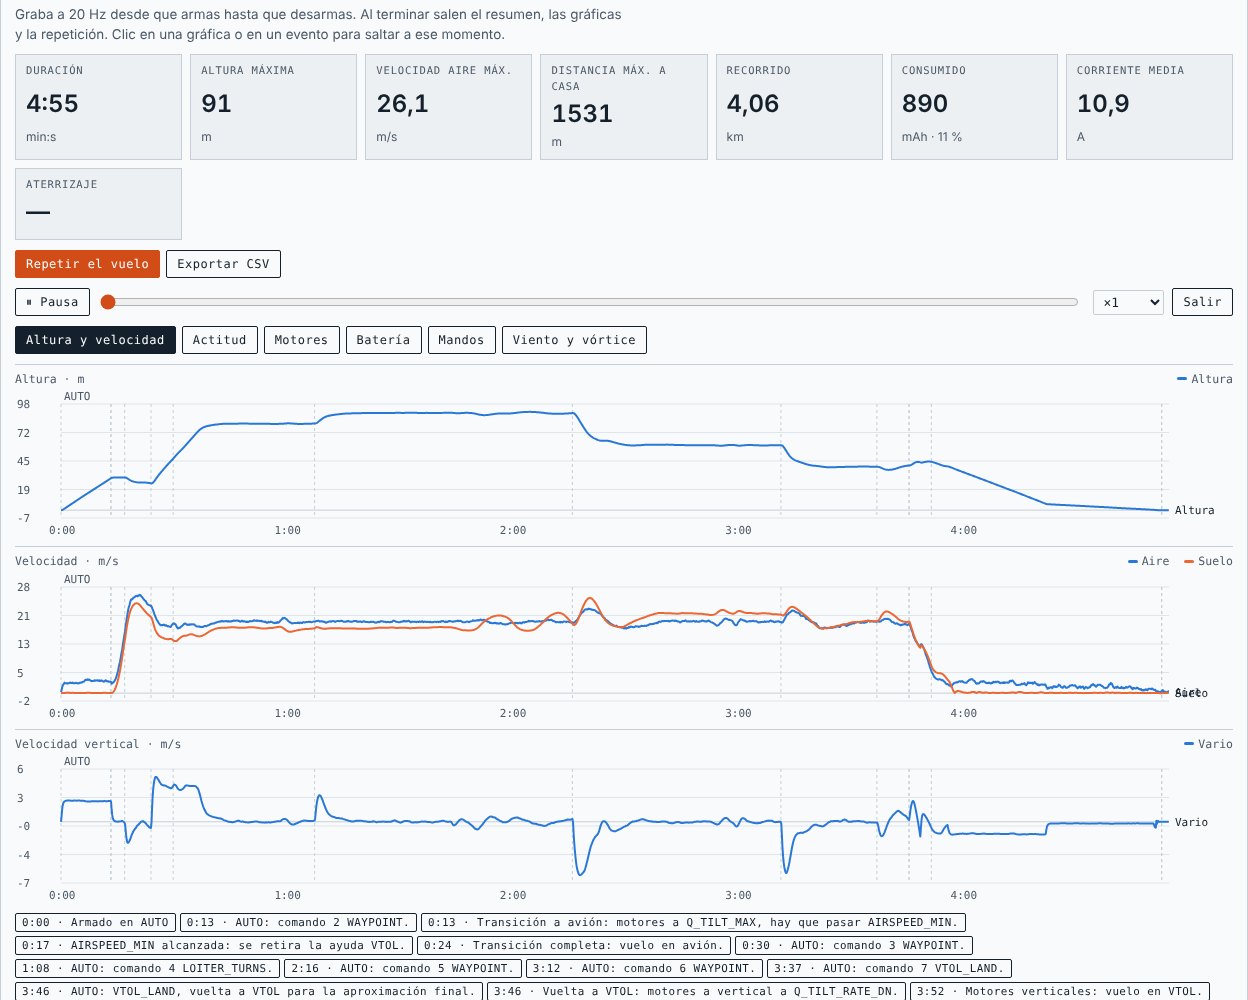The width and height of the screenshot is (1248, 1000).
Task: Click the replay position slider handle
Action: [108, 302]
